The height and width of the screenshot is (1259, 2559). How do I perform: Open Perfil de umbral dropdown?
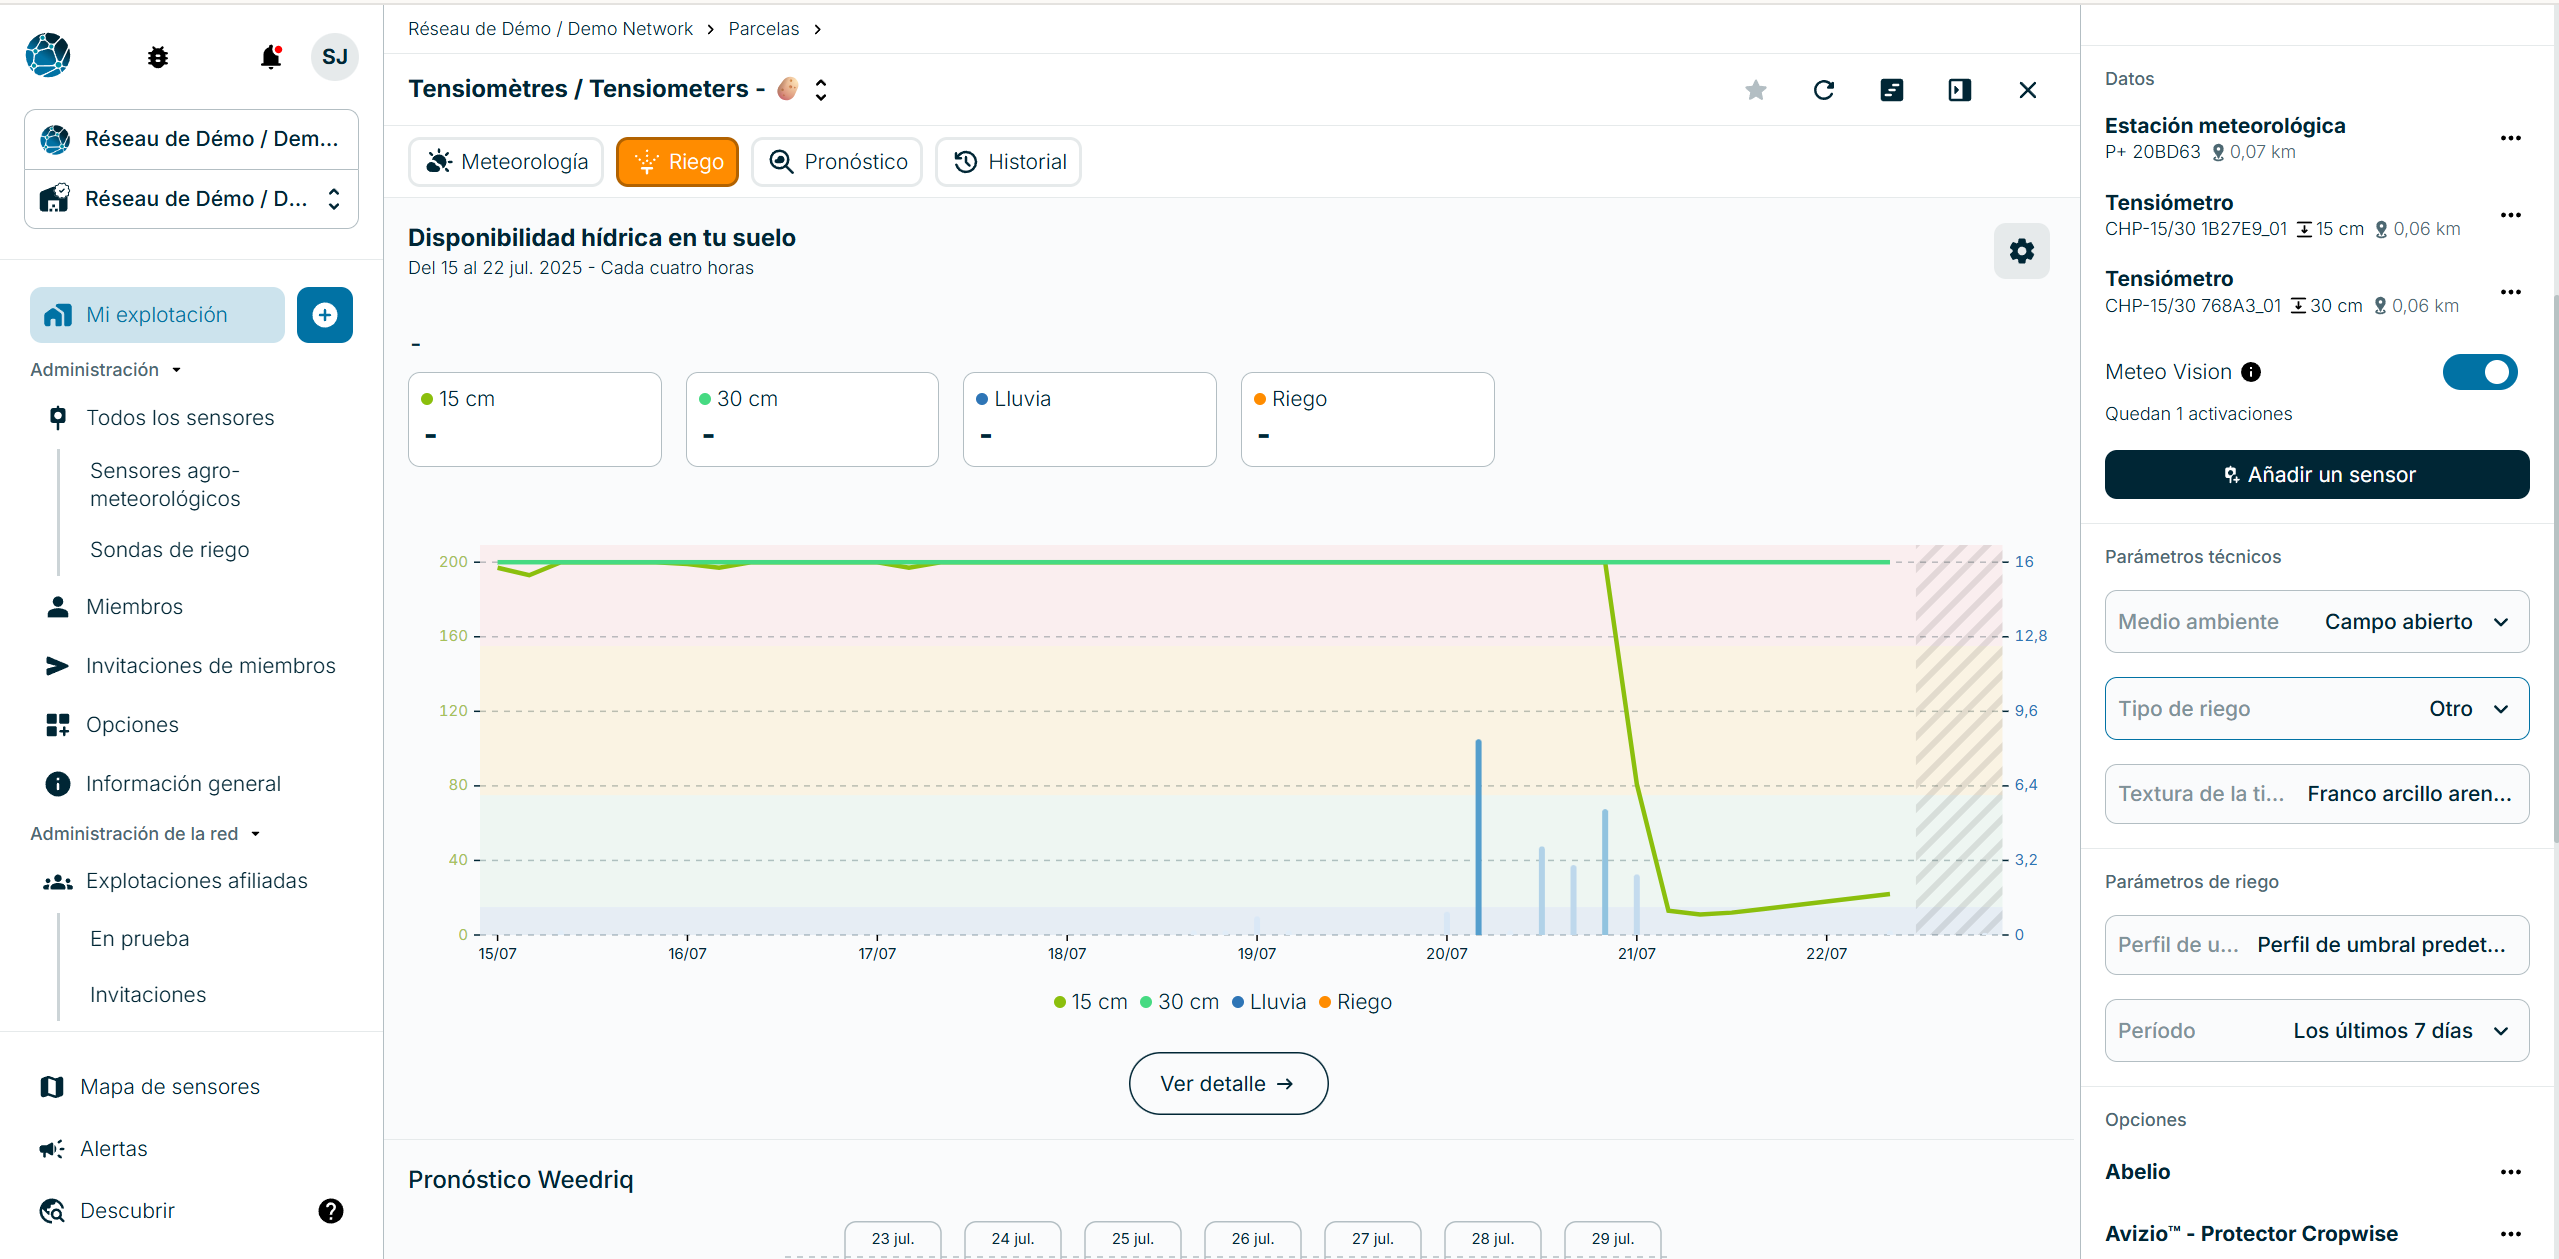pos(2317,945)
